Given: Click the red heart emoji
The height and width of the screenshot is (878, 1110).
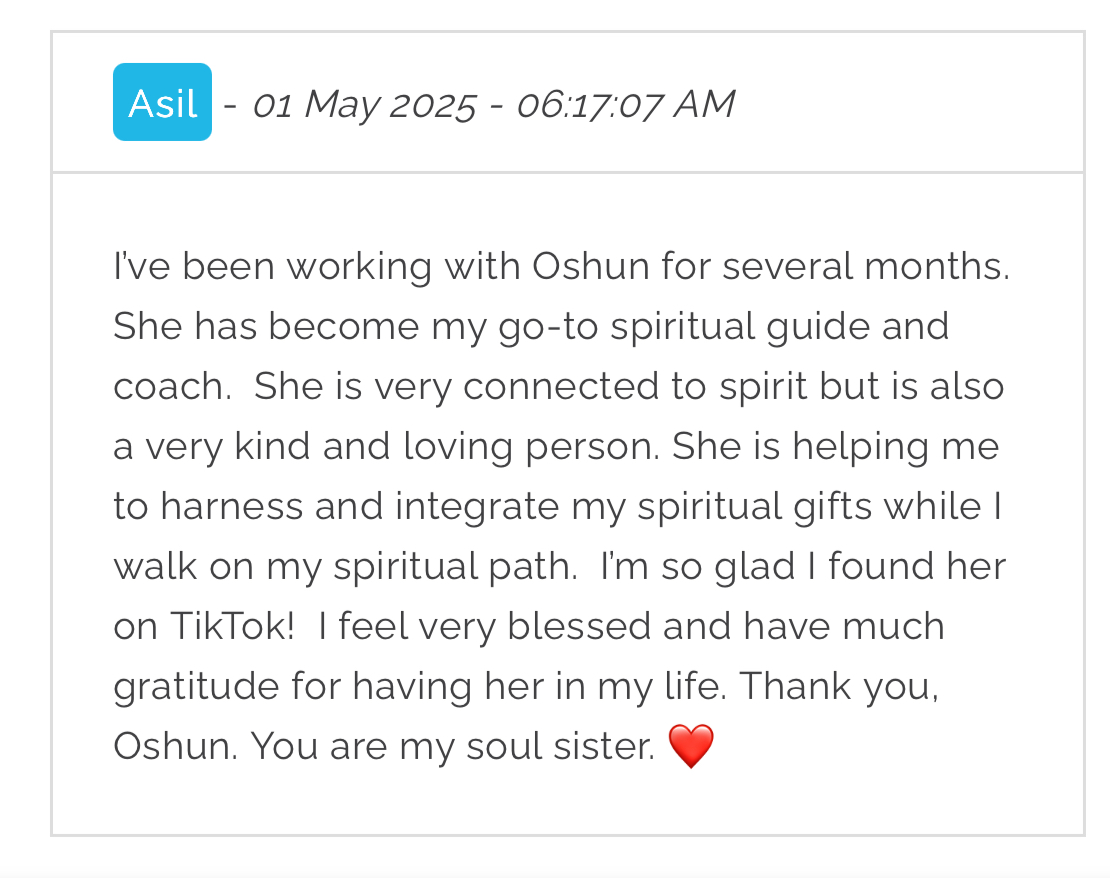Looking at the screenshot, I should click(x=690, y=747).
